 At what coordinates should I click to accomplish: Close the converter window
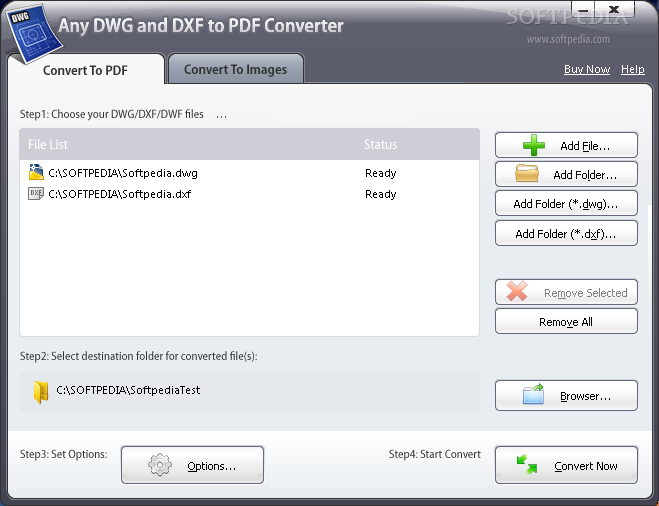[614, 9]
